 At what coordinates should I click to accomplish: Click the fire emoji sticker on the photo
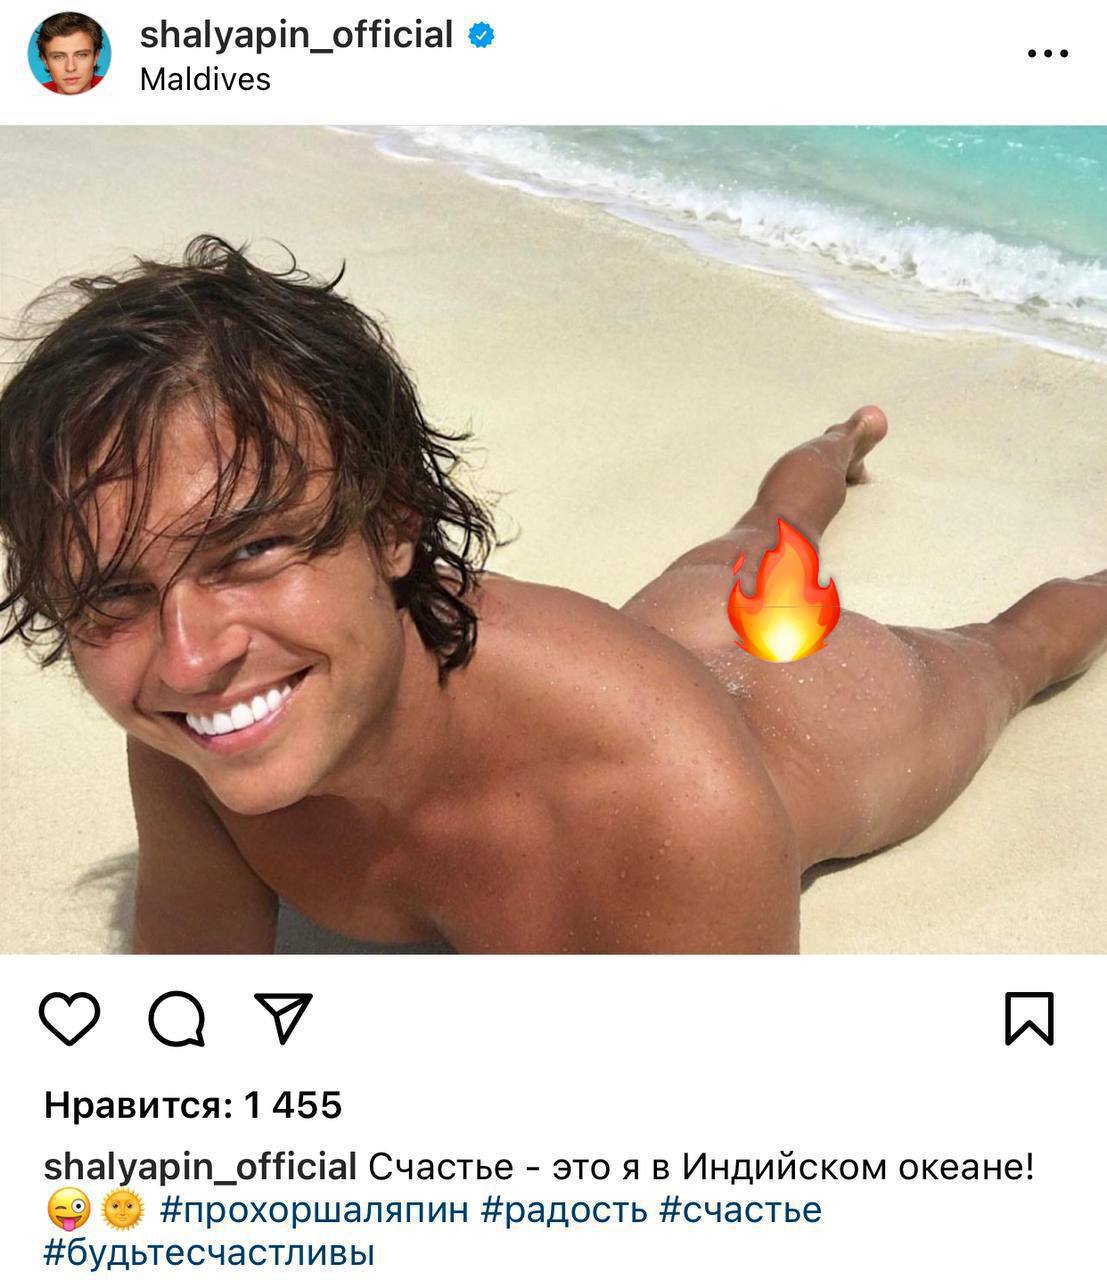click(782, 590)
